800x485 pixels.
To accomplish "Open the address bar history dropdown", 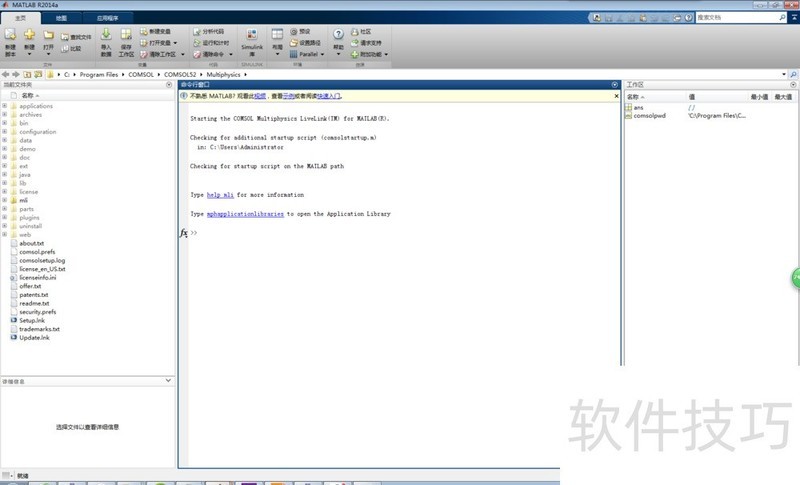I will [784, 74].
